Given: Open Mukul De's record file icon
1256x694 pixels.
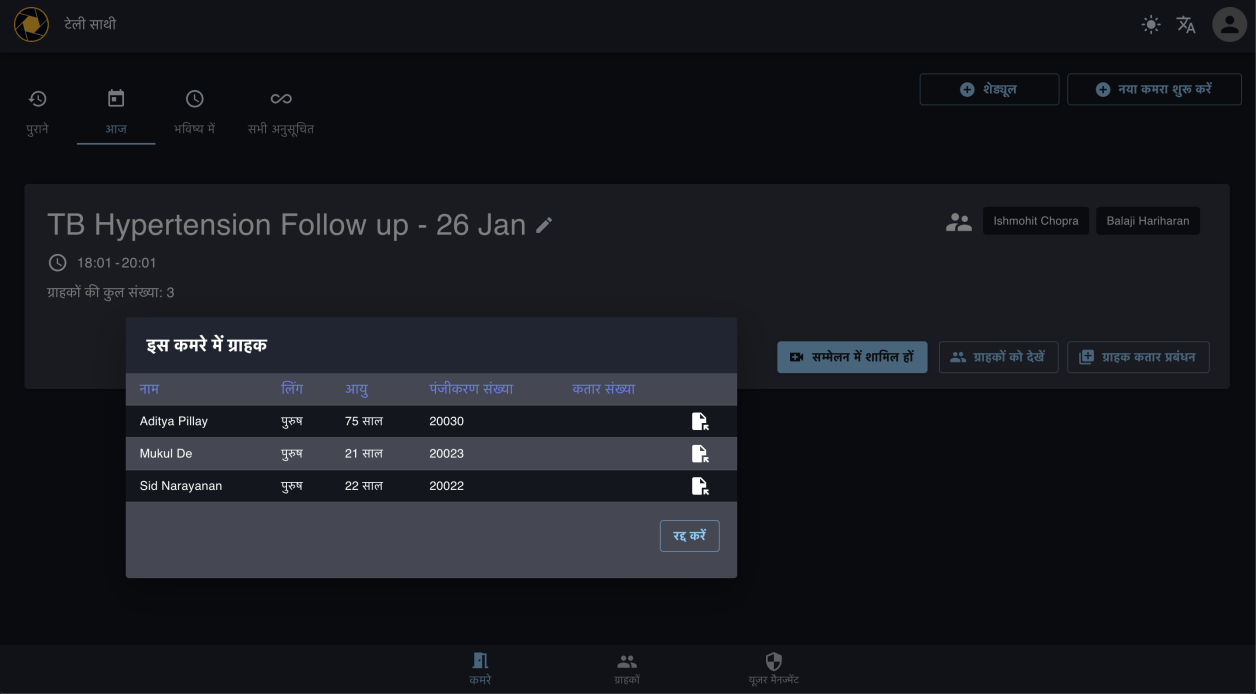Looking at the screenshot, I should (x=700, y=454).
